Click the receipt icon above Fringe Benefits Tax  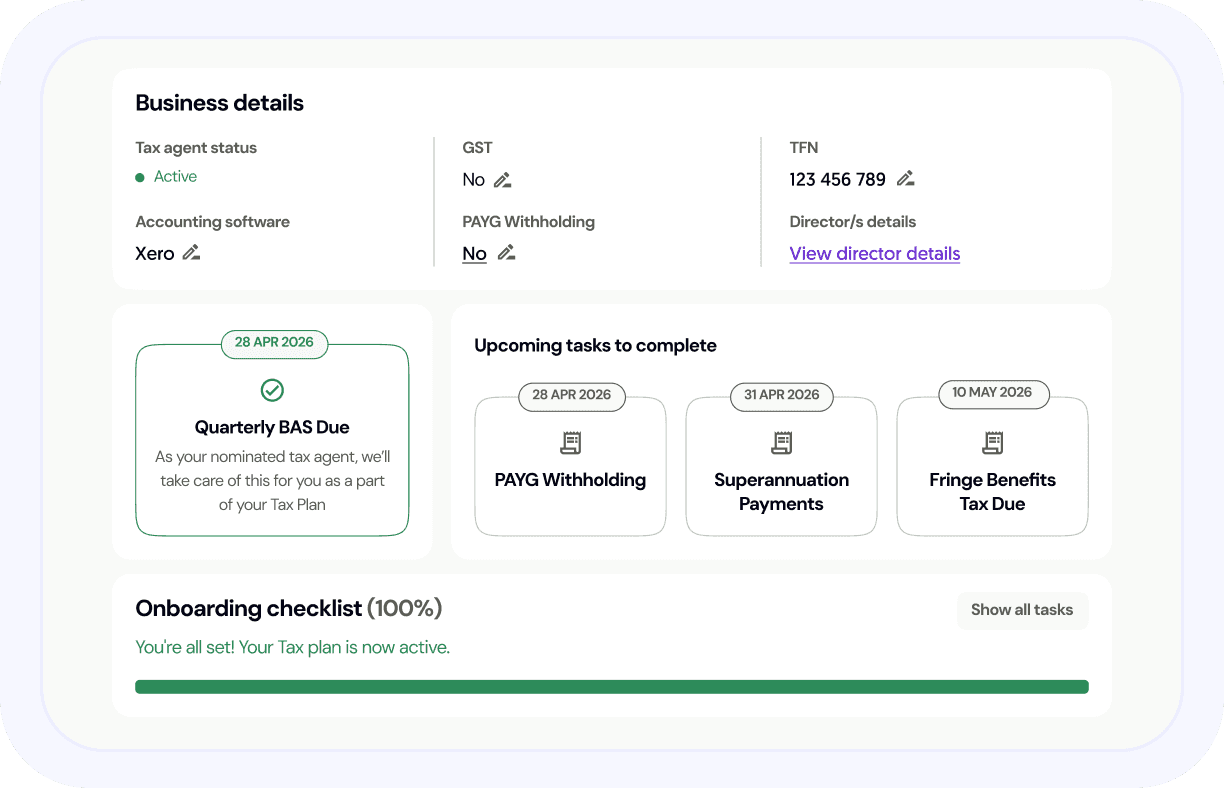coord(992,442)
